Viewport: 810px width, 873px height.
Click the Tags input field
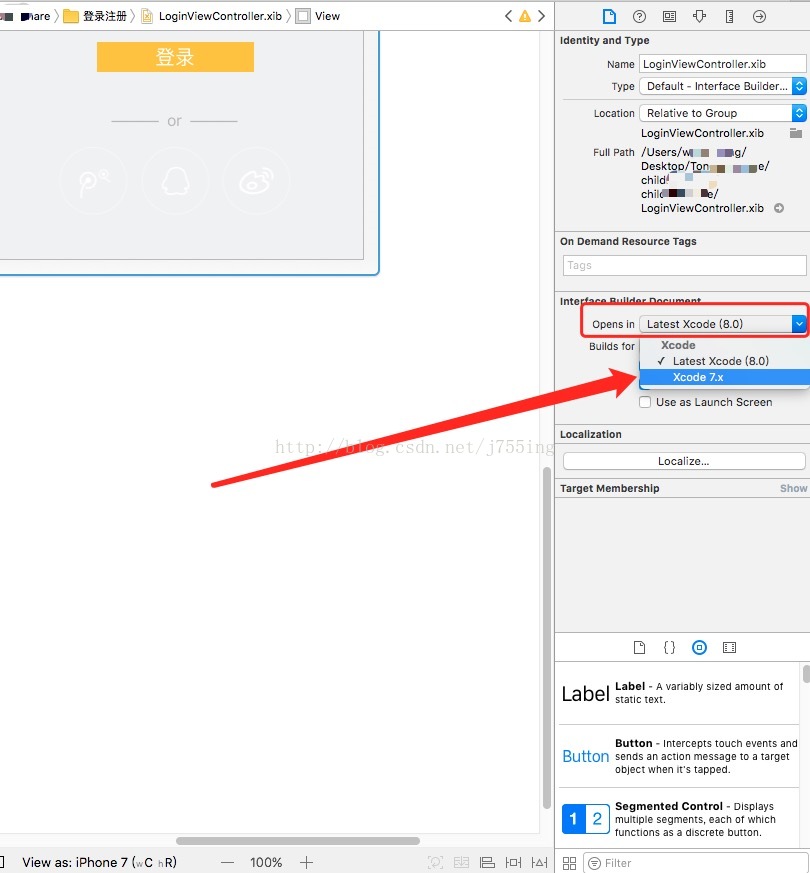[x=684, y=266]
